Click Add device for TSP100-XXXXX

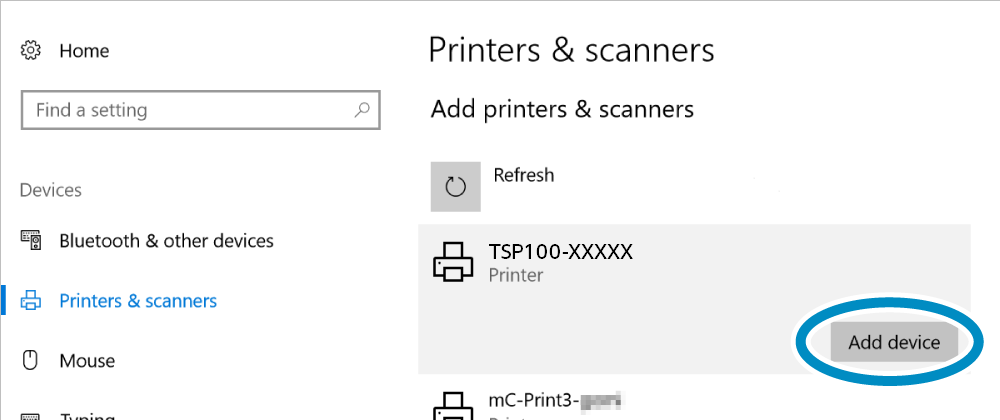point(894,342)
